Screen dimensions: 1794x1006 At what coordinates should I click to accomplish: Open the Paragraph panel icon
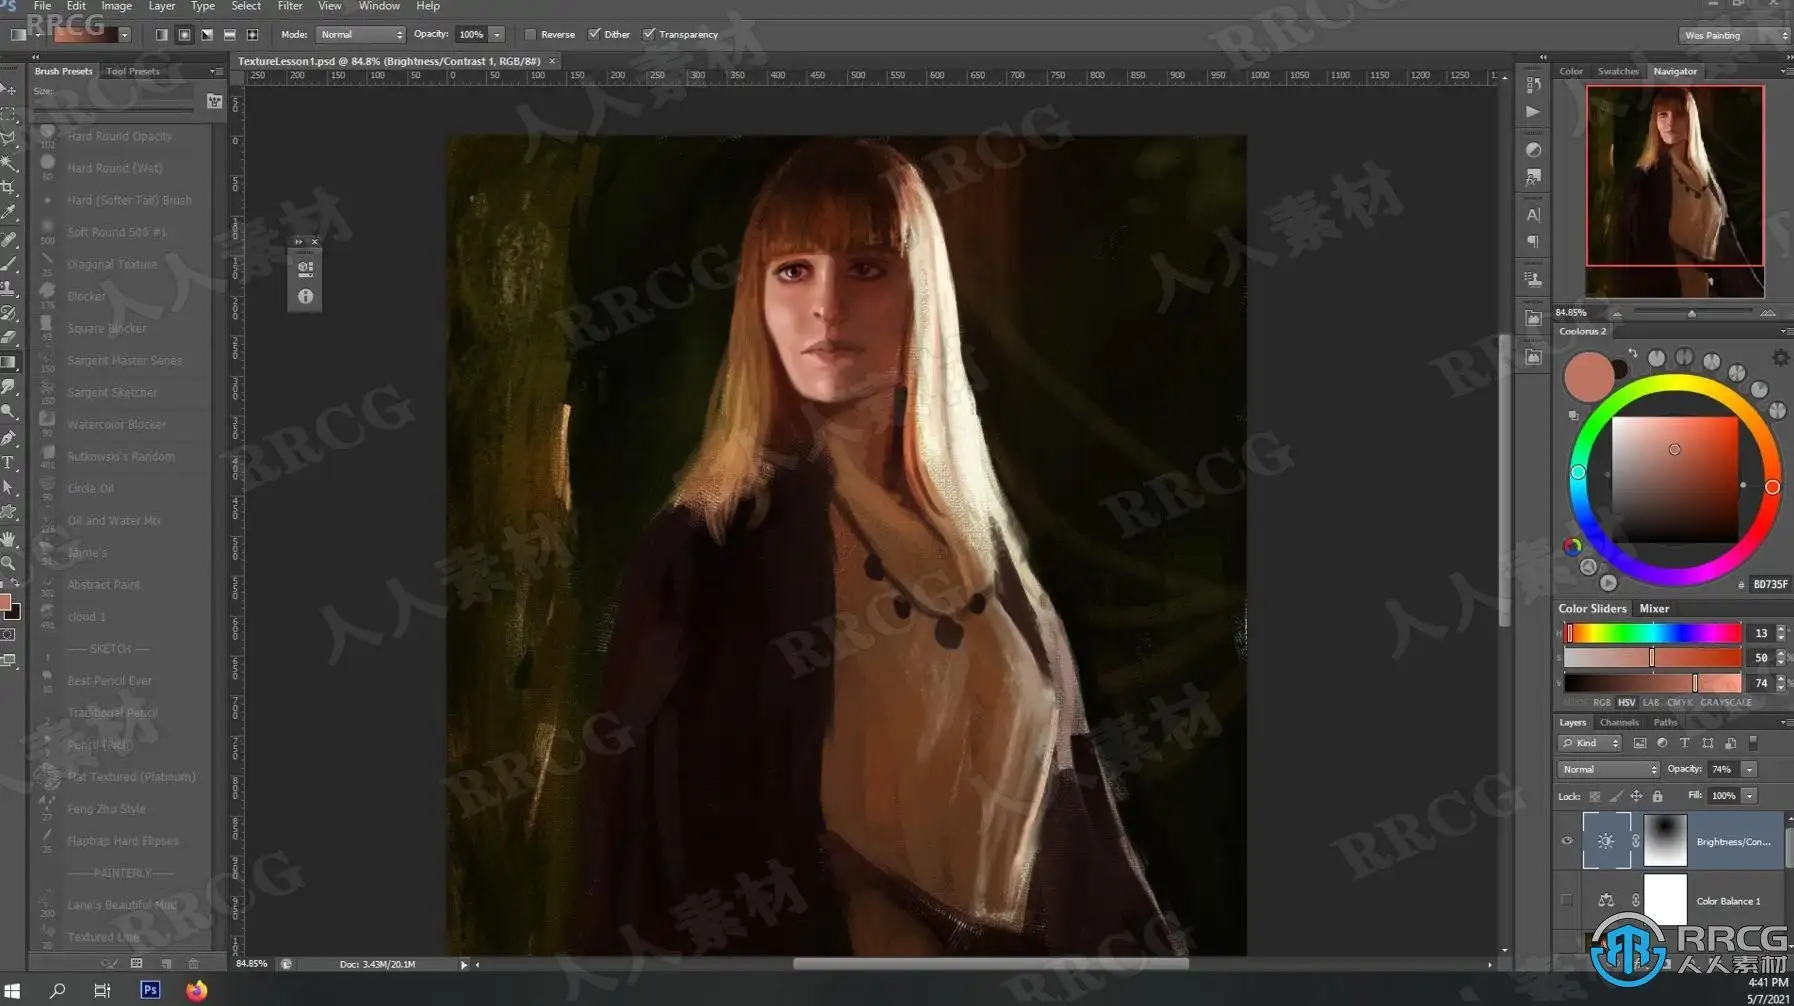[1533, 242]
